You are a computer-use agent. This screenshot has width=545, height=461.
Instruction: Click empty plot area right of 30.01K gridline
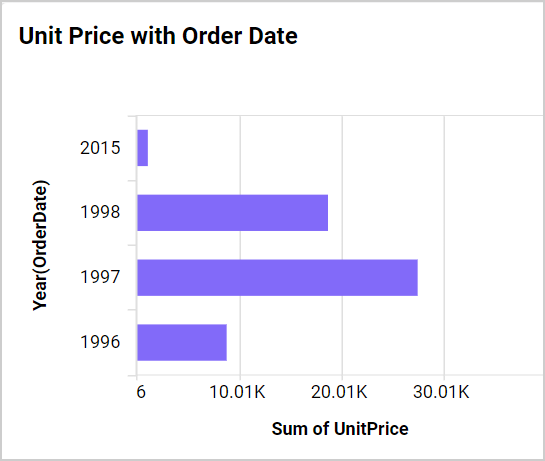click(x=494, y=245)
